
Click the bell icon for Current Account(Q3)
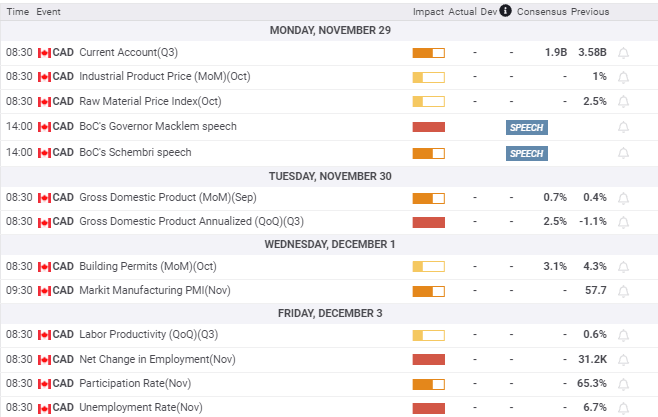coord(624,52)
